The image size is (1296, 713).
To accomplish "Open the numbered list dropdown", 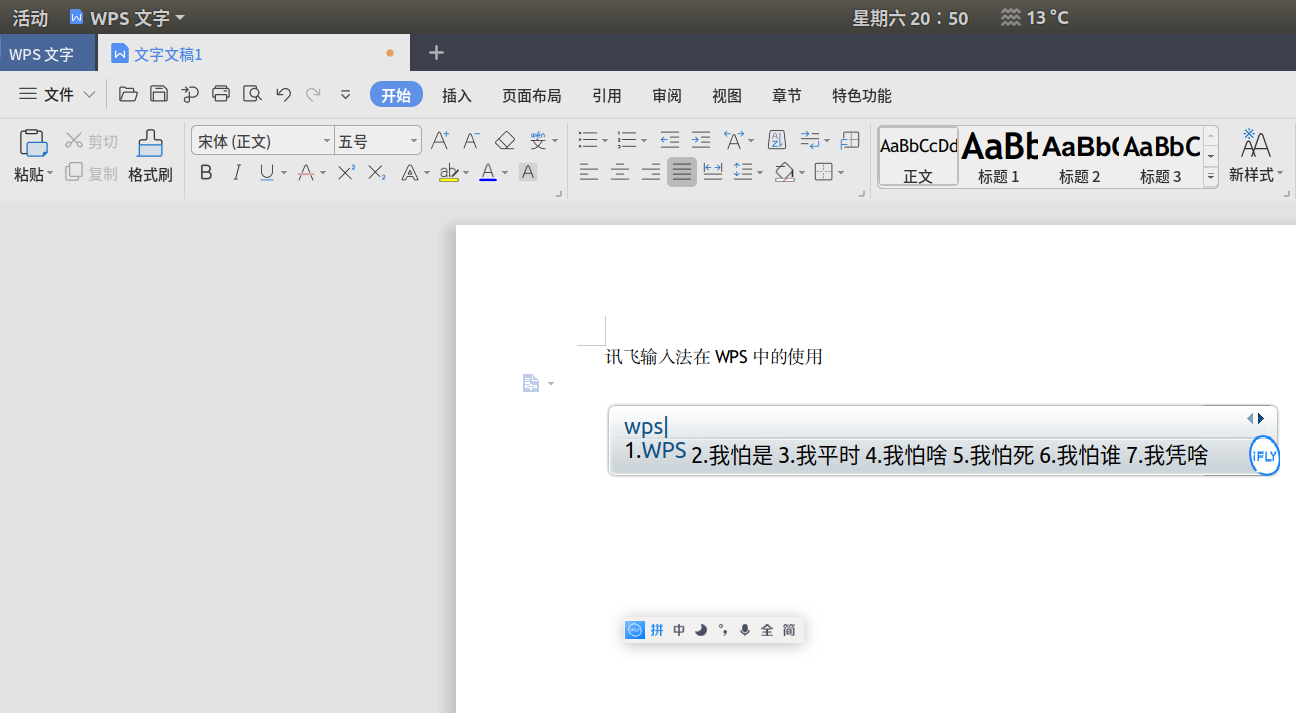I will tap(643, 141).
